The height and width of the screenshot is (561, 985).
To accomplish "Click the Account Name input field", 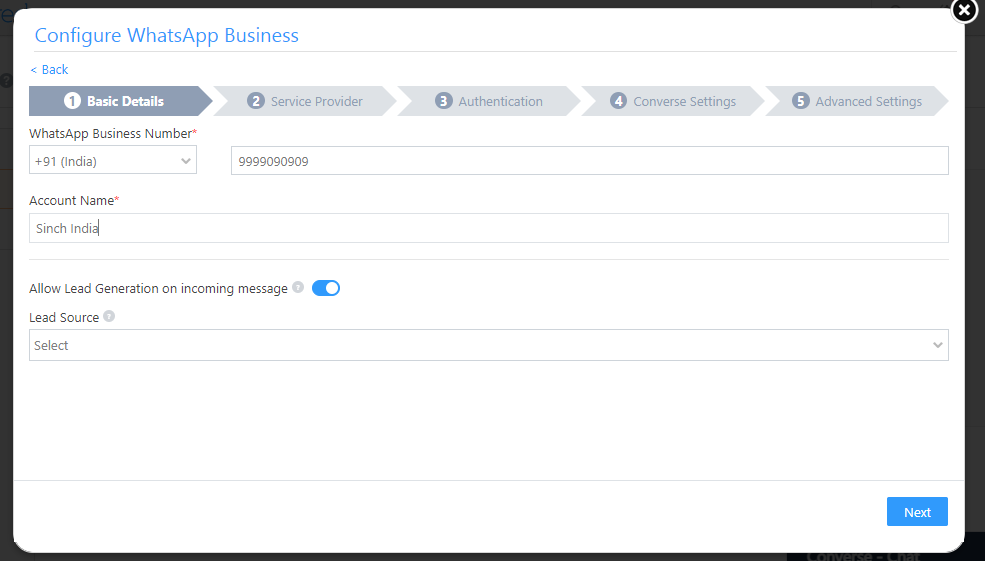I will 489,228.
